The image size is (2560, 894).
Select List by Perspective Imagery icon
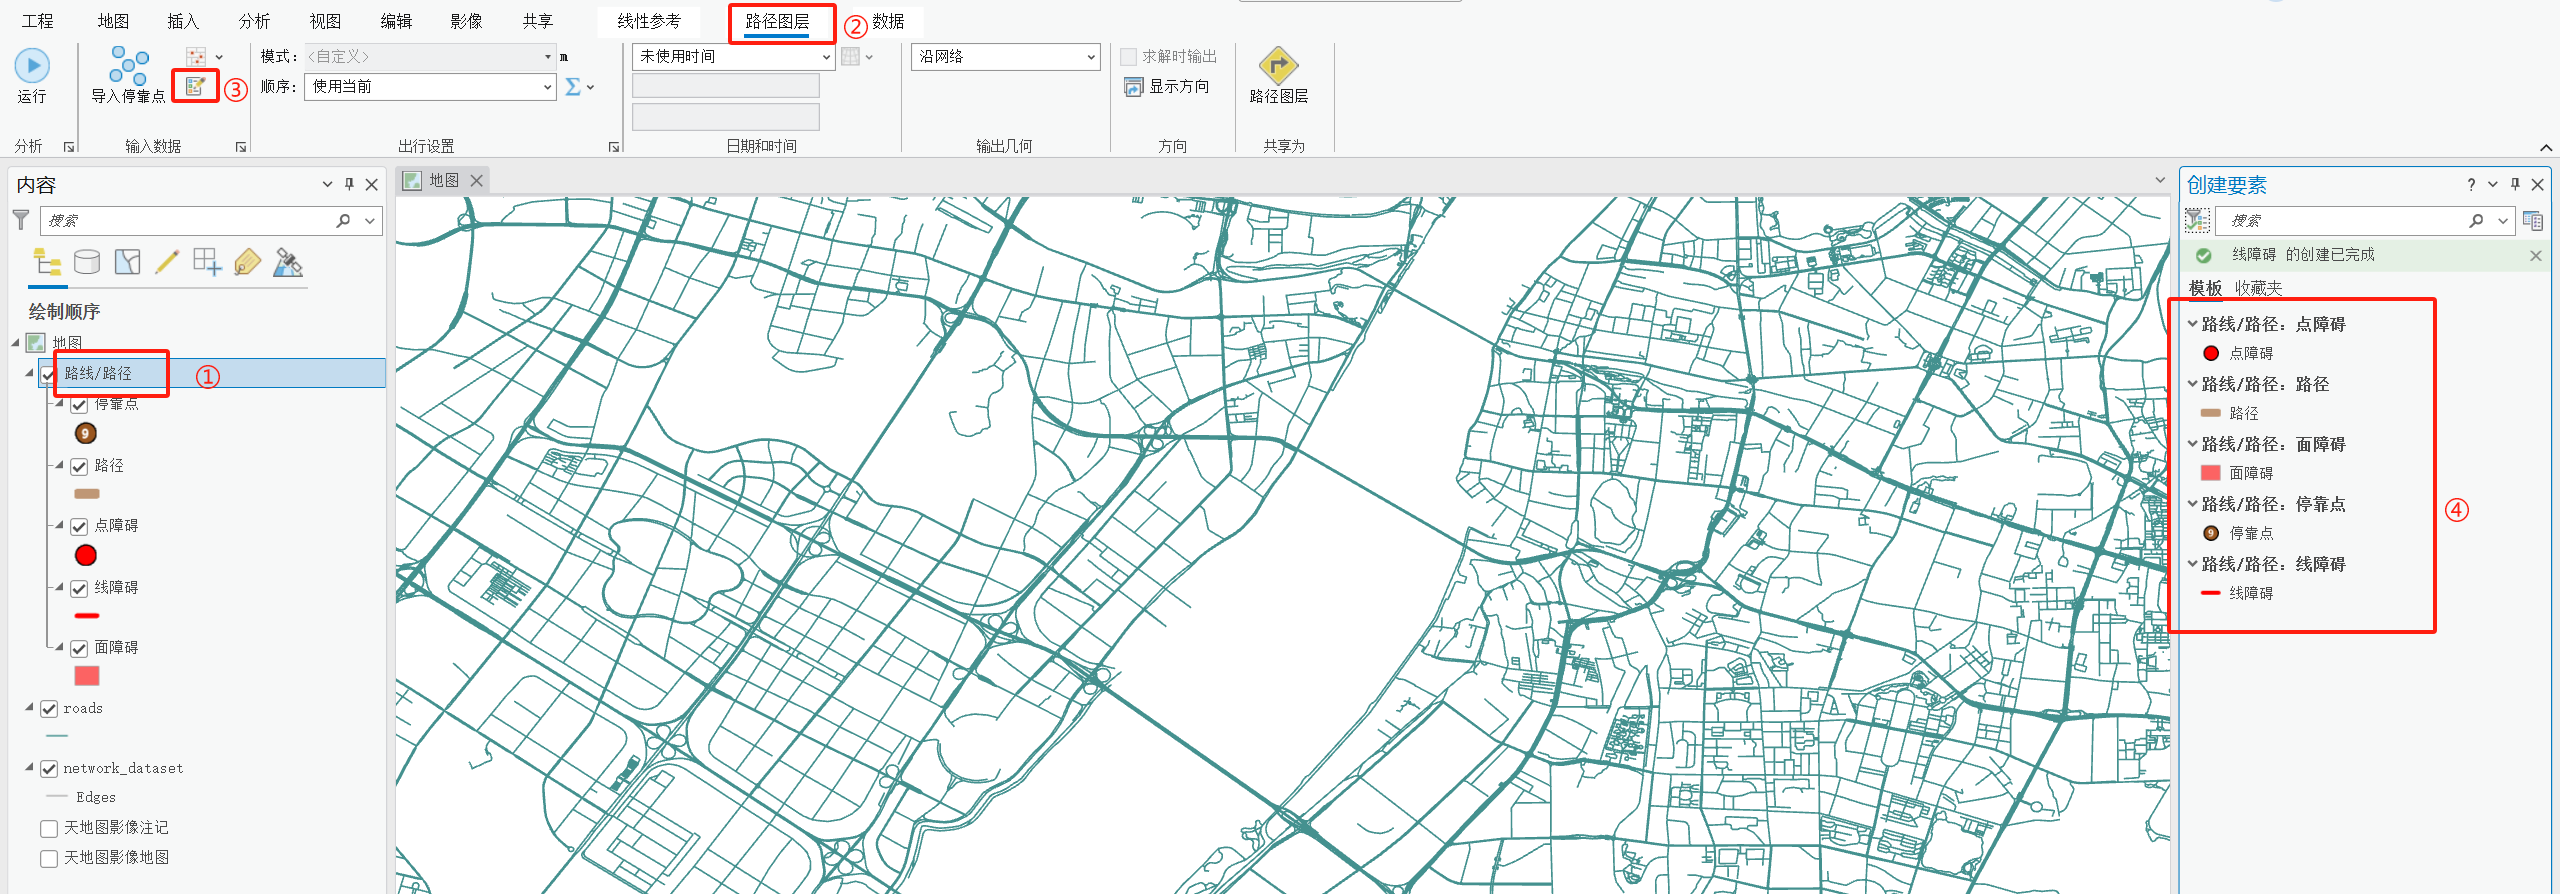288,262
